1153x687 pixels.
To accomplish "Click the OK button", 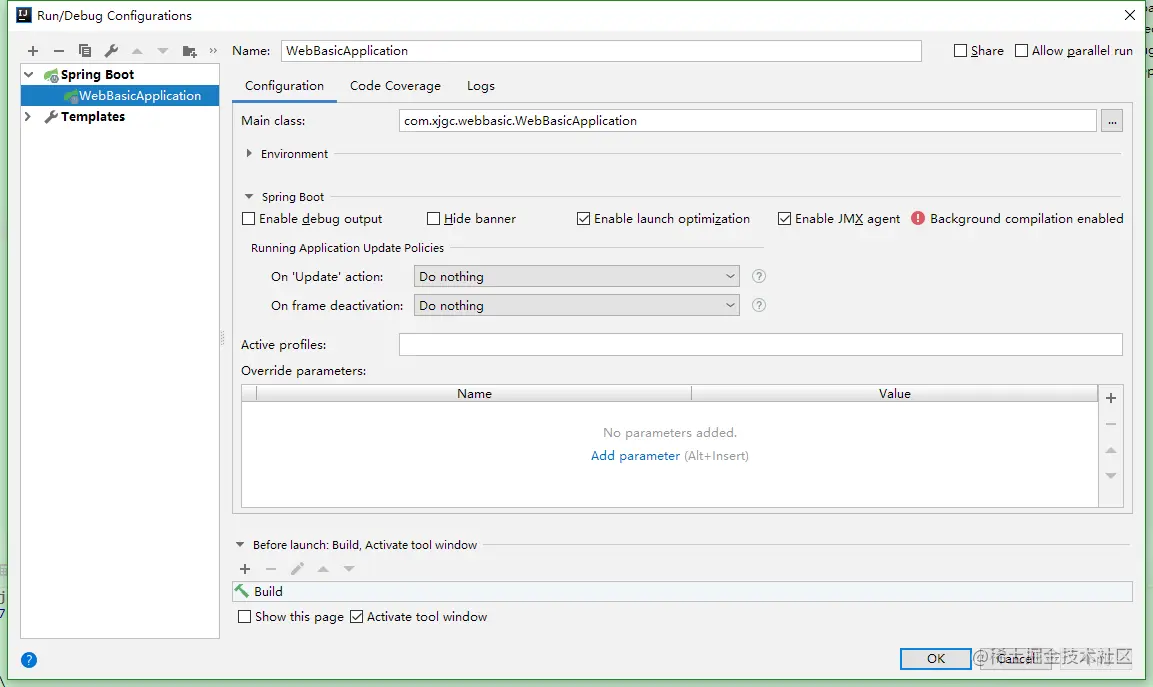I will point(935,658).
